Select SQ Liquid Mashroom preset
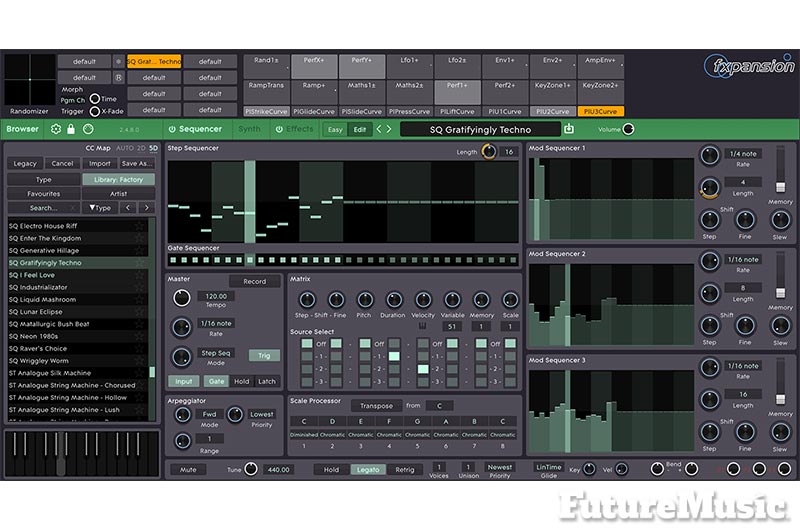The width and height of the screenshot is (800, 530). point(78,299)
